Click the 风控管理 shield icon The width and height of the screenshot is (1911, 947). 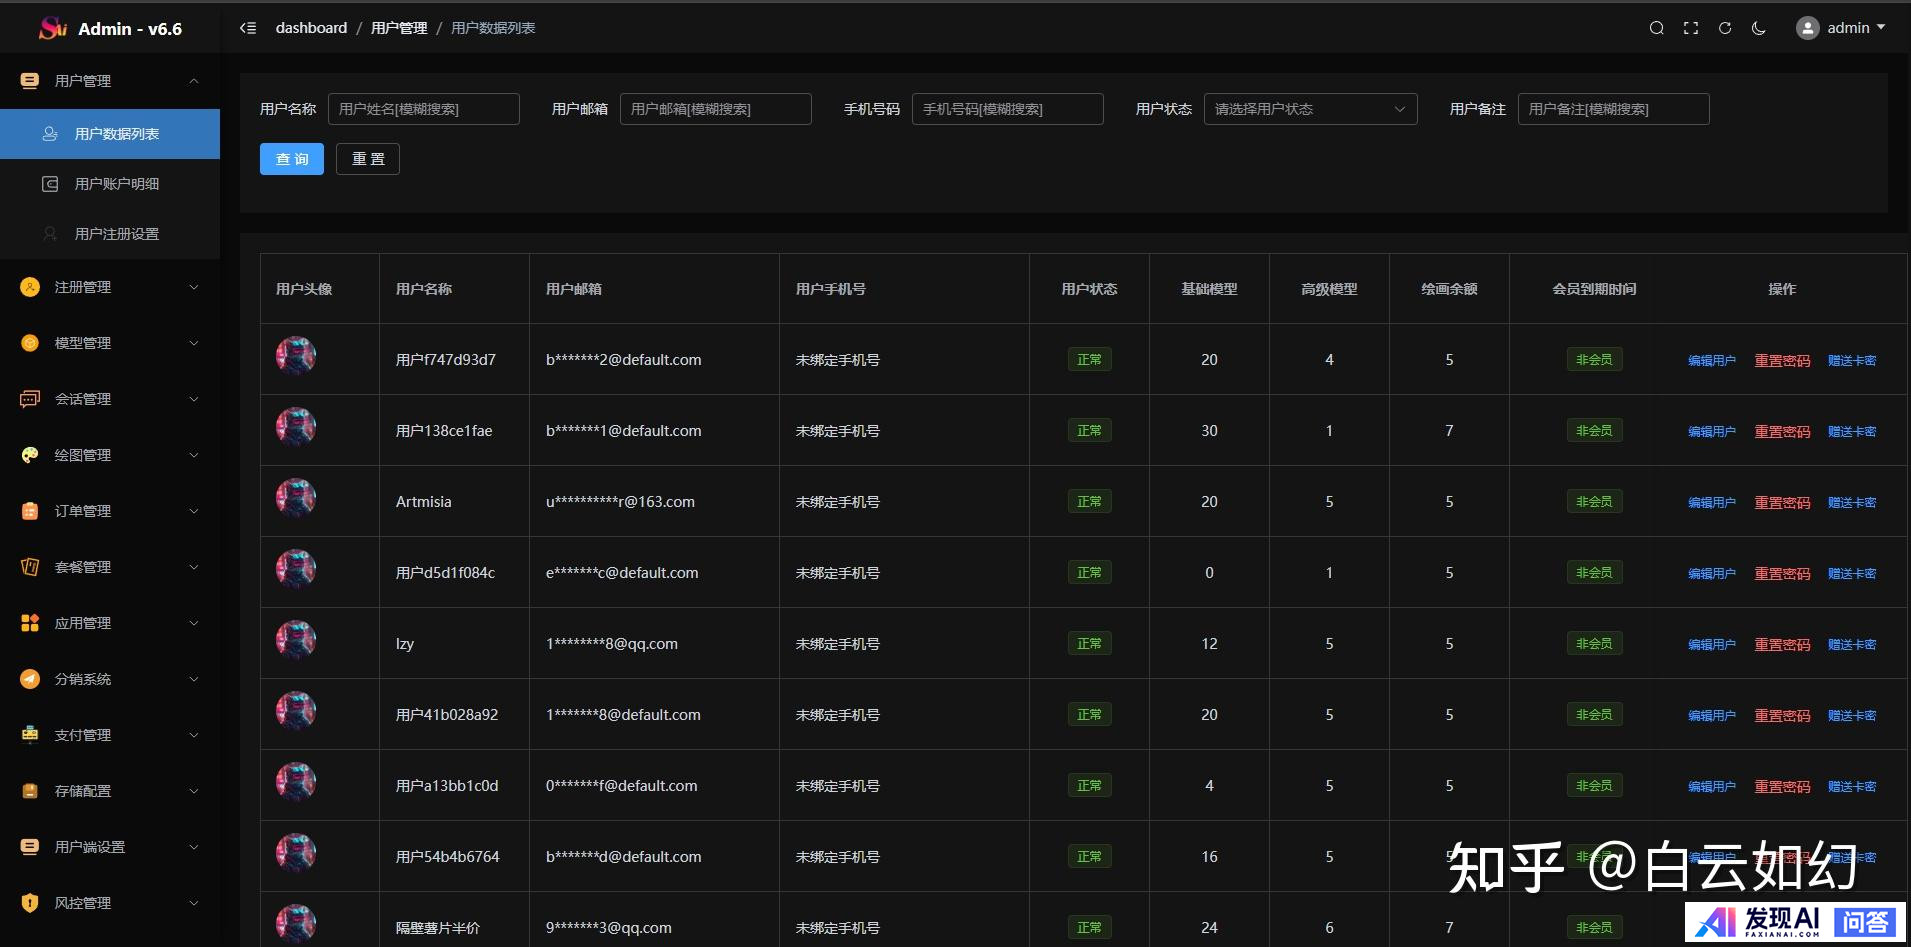30,903
